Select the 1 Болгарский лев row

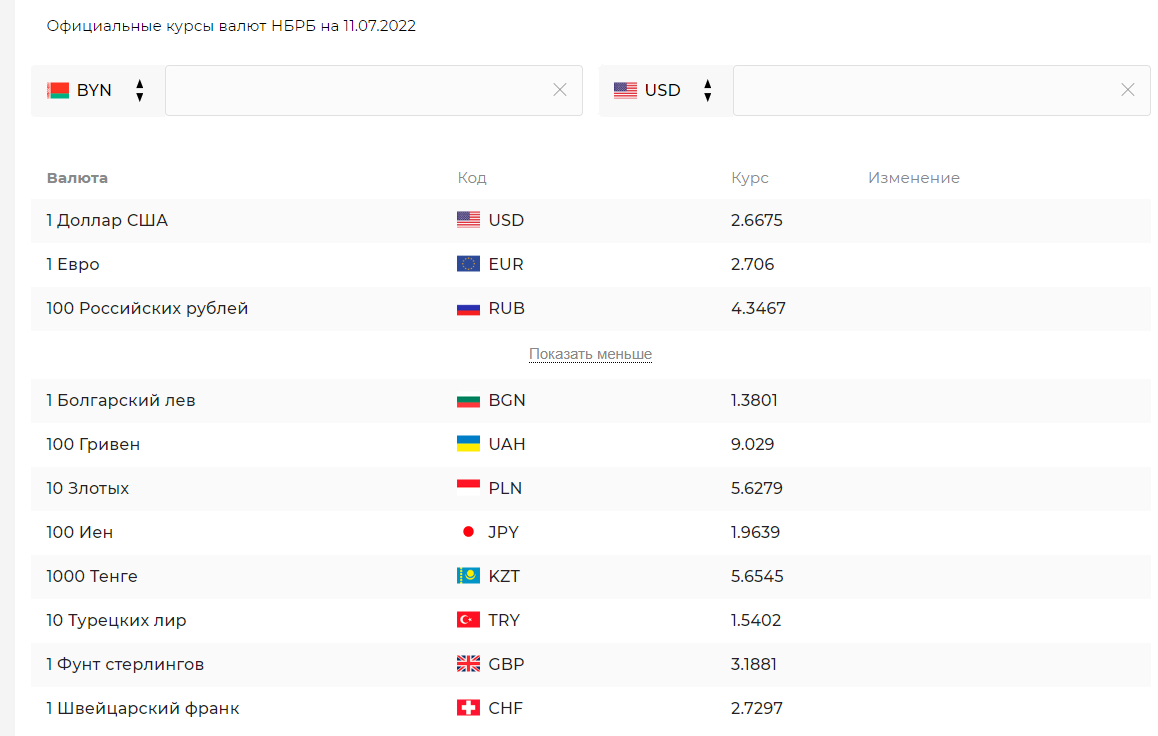coord(121,400)
